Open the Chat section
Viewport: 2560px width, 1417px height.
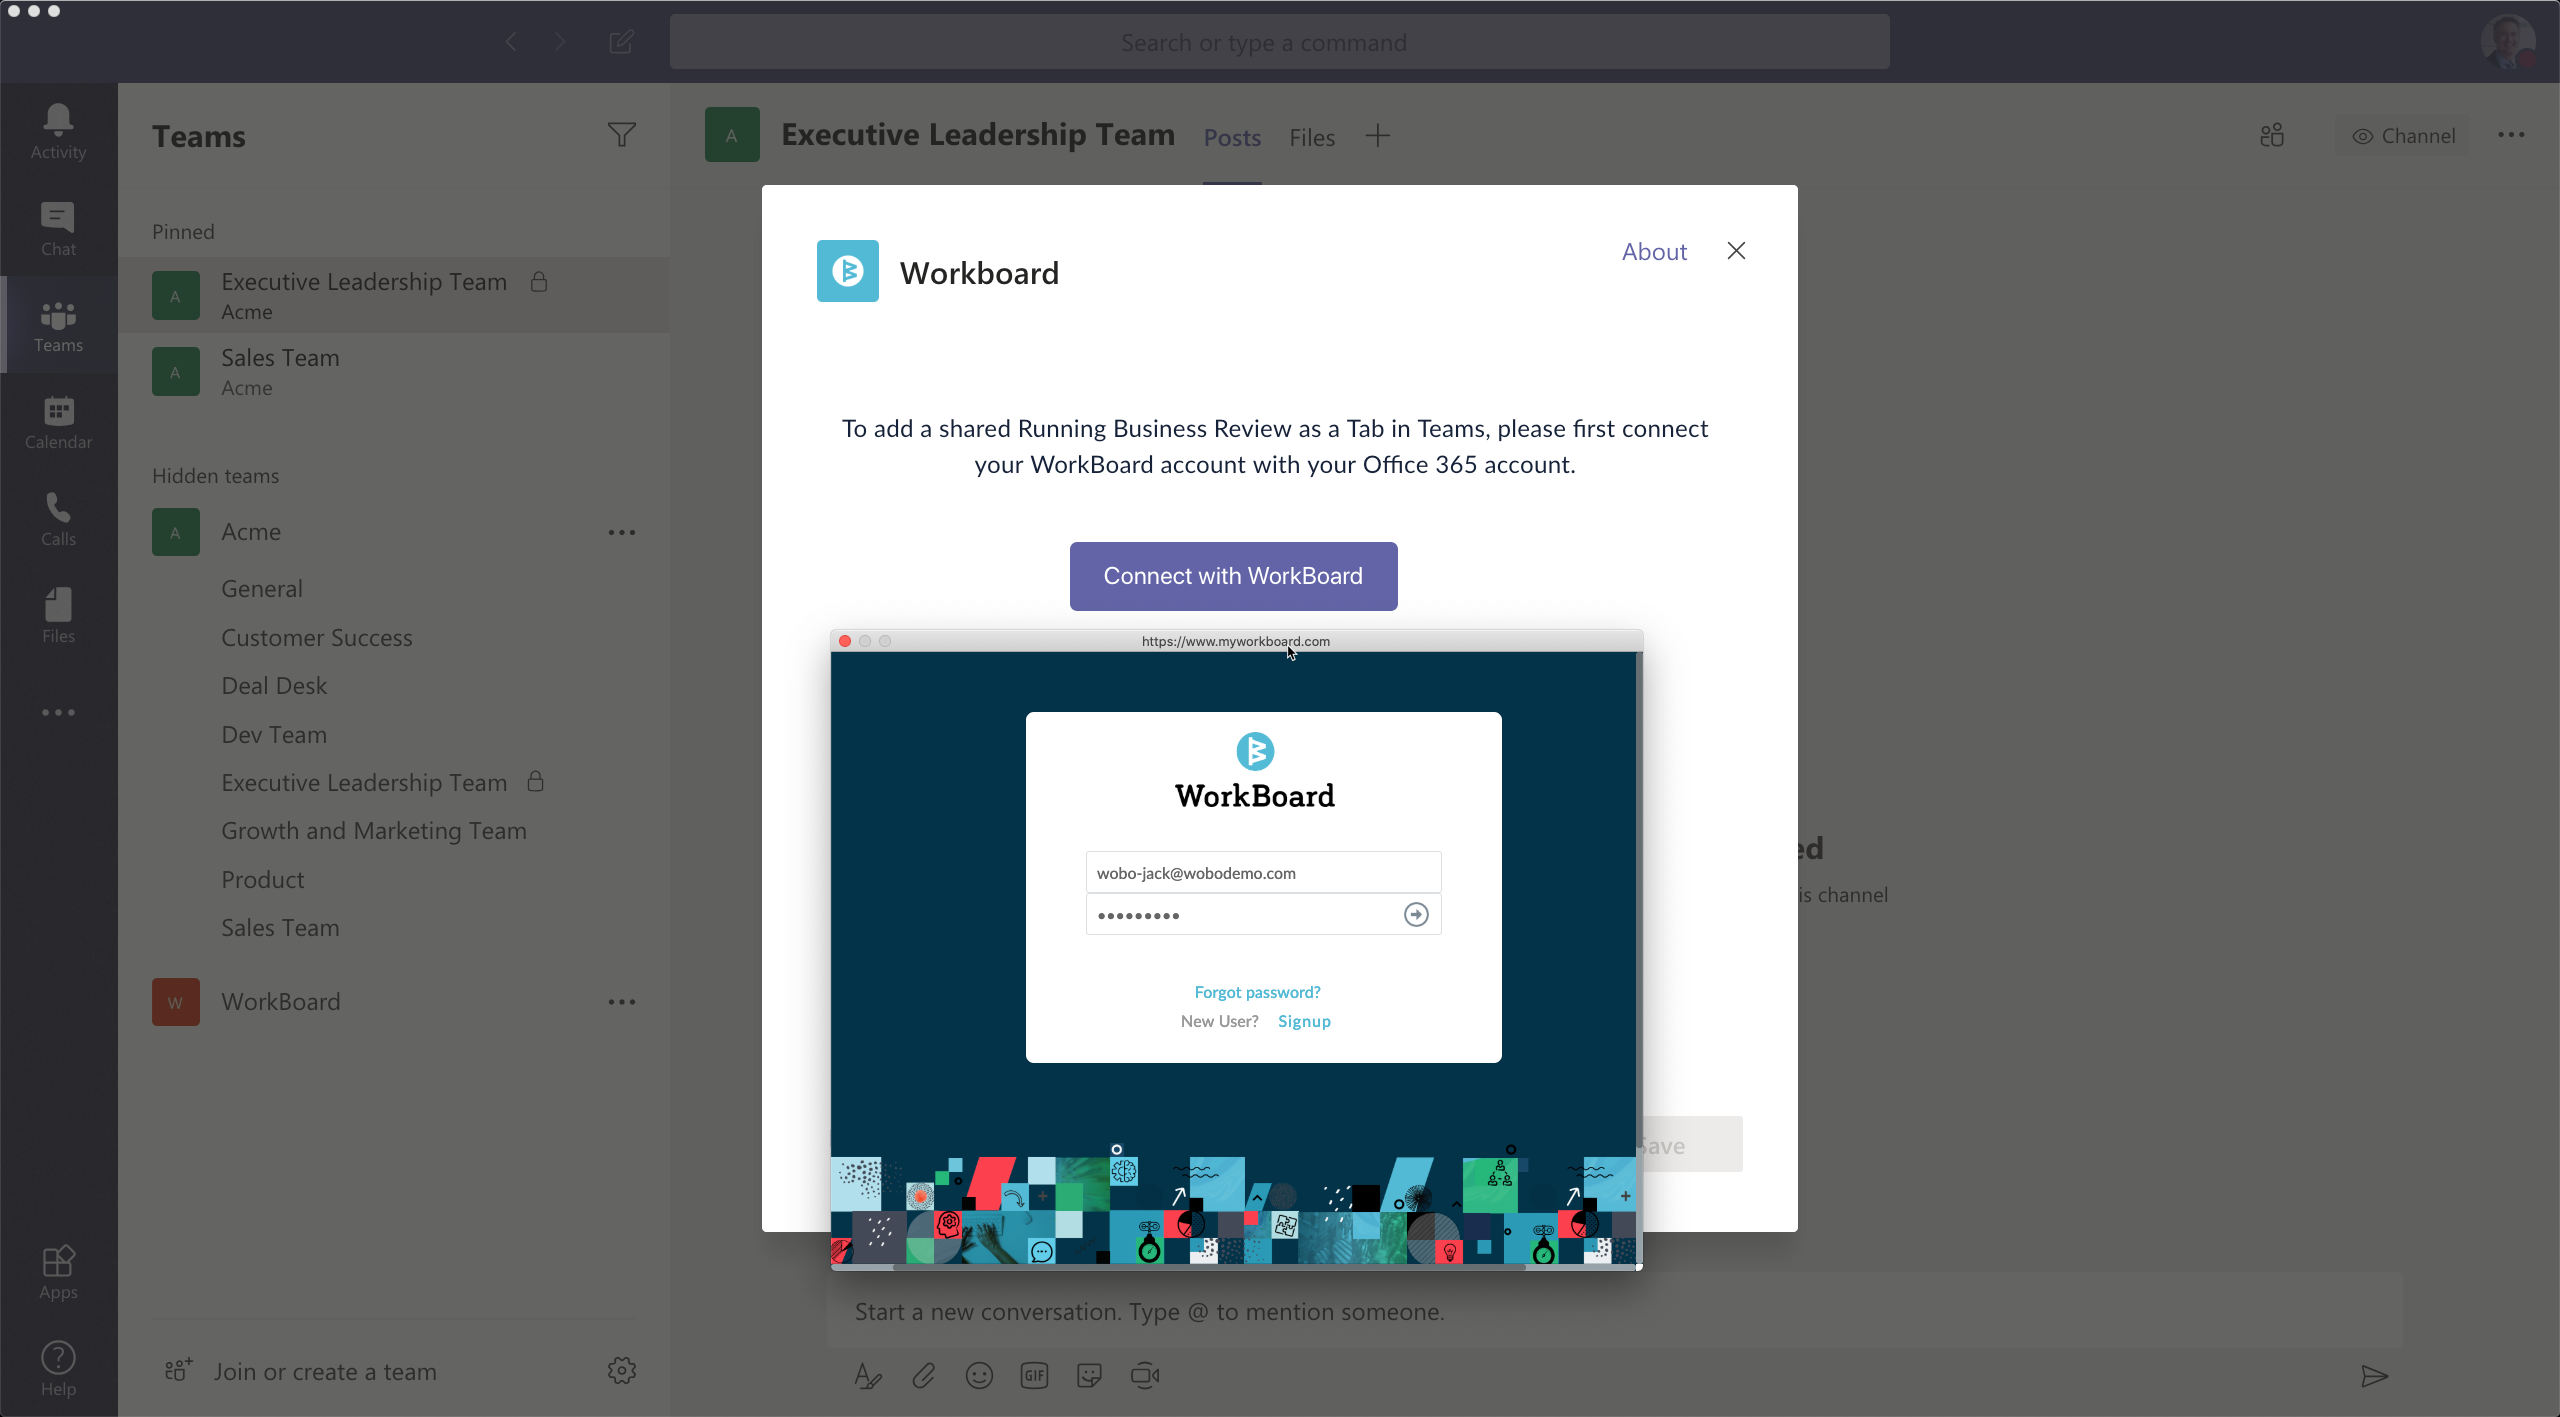pyautogui.click(x=58, y=229)
